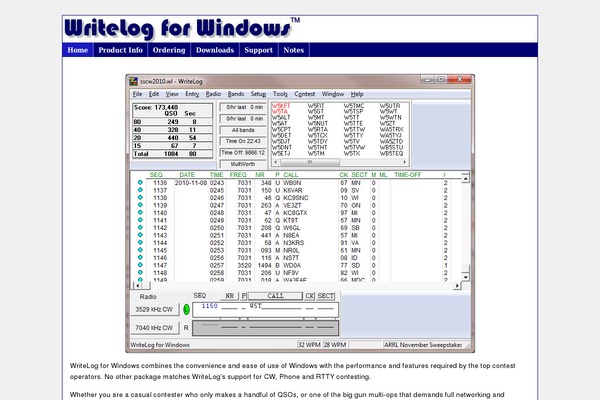Click the WriteLog app icon in title bar
Screen dimensions: 600x400
133,81
